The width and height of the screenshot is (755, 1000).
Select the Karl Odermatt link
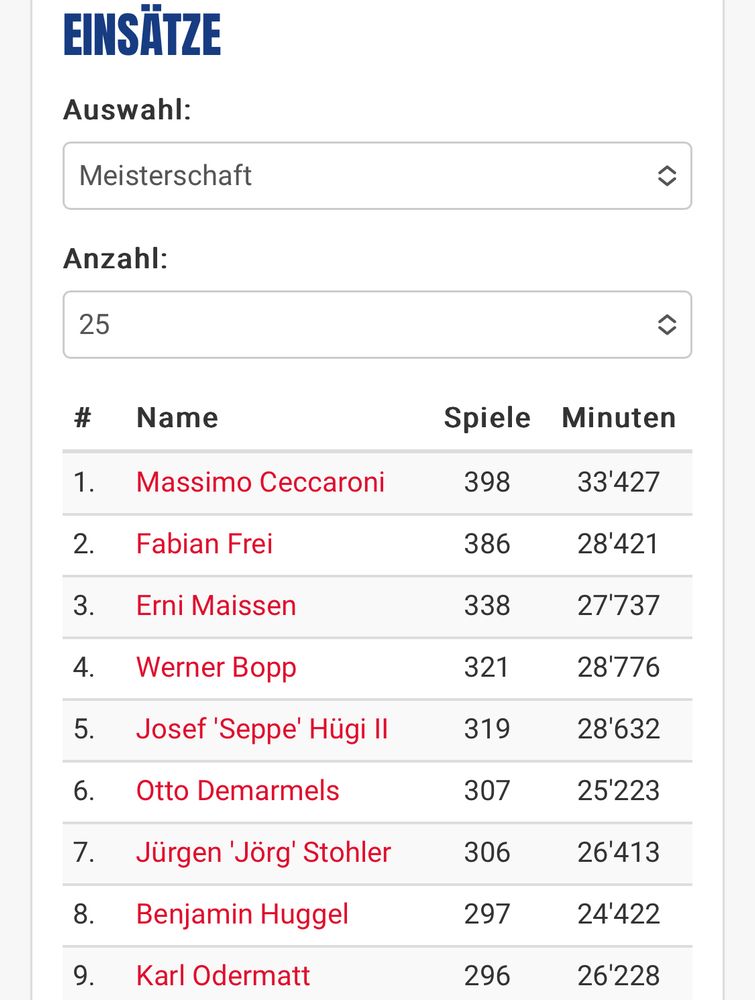click(x=223, y=976)
